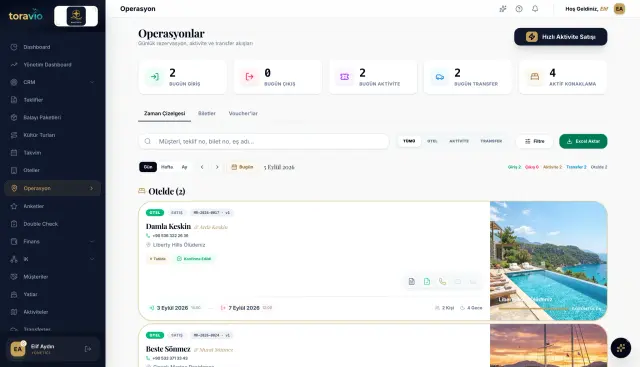
Task: Expand the CRM menu
Action: tap(92, 82)
